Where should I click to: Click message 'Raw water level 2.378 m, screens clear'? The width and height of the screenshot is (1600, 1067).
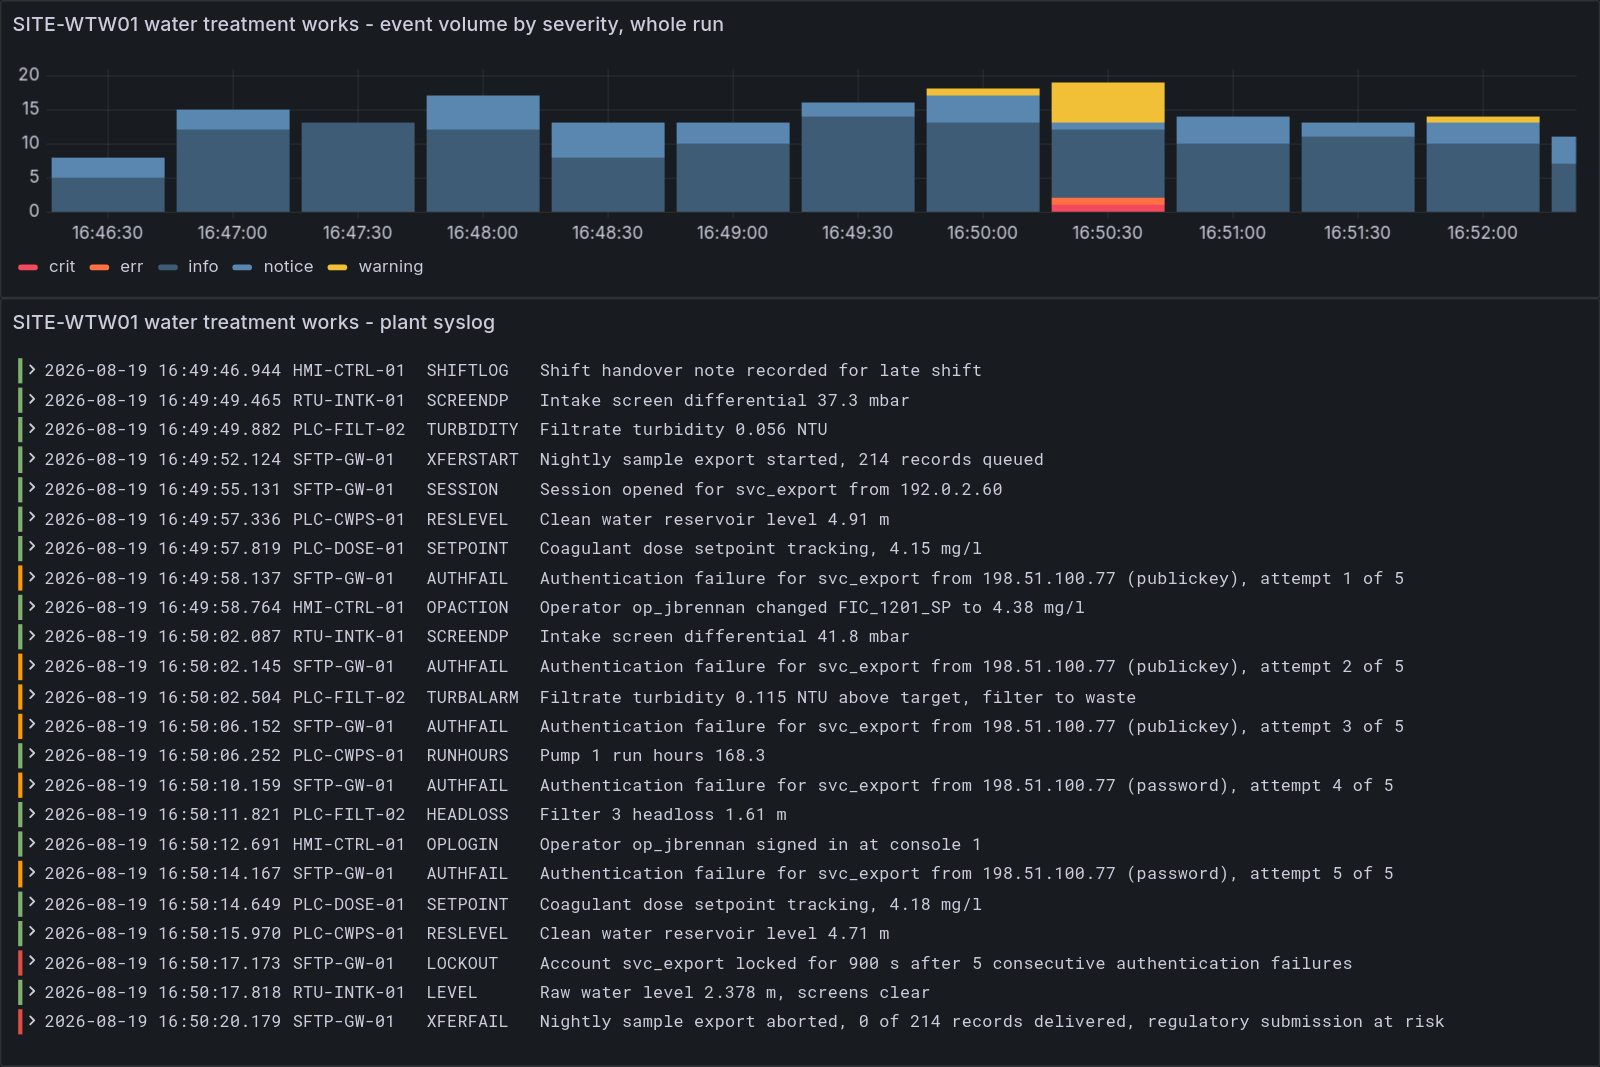click(735, 992)
